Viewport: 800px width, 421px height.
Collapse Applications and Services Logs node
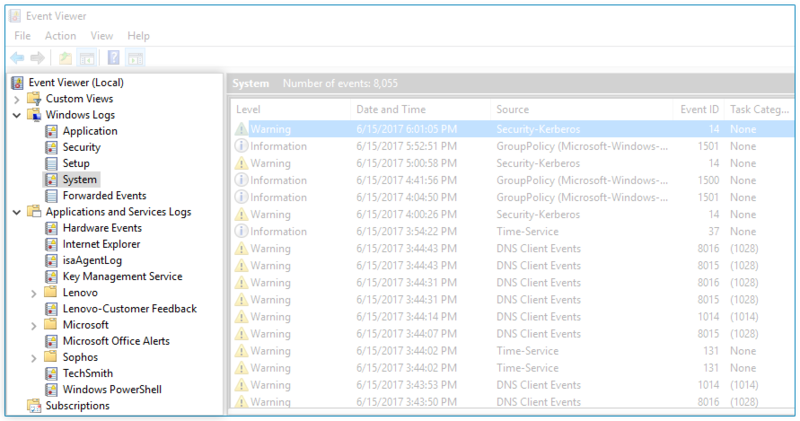click(17, 212)
